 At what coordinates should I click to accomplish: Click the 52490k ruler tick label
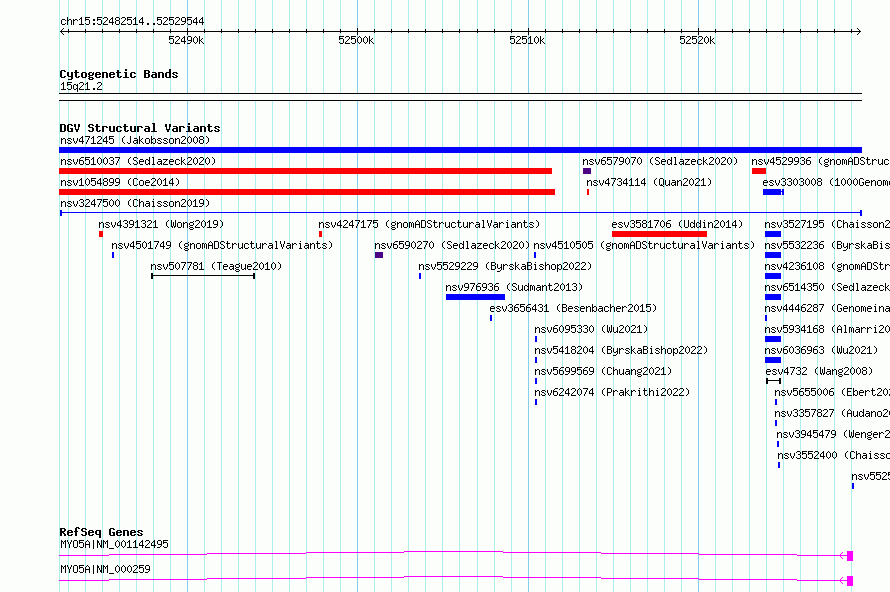point(186,40)
